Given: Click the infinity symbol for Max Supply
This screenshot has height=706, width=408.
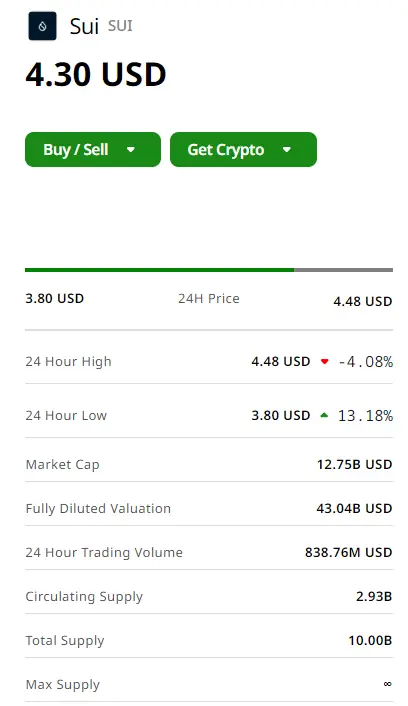Looking at the screenshot, I should coord(387,684).
